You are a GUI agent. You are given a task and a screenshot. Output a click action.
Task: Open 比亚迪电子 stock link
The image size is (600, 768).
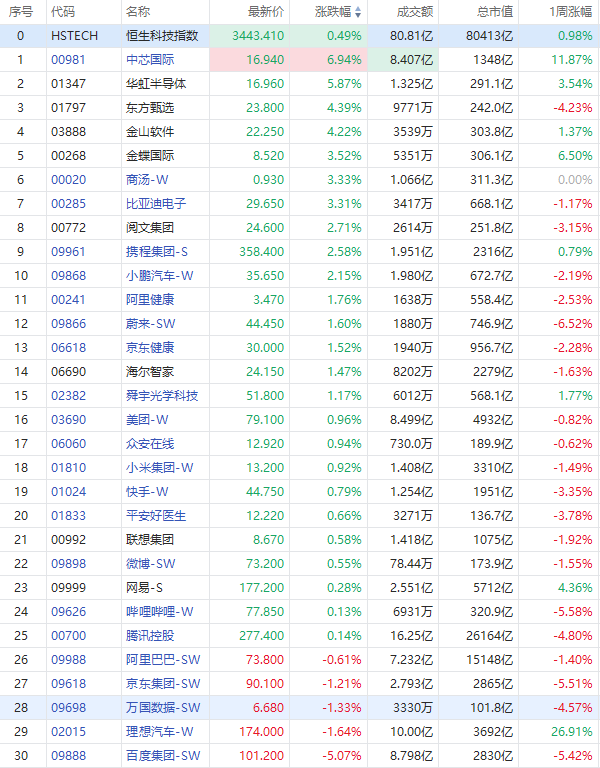156,204
